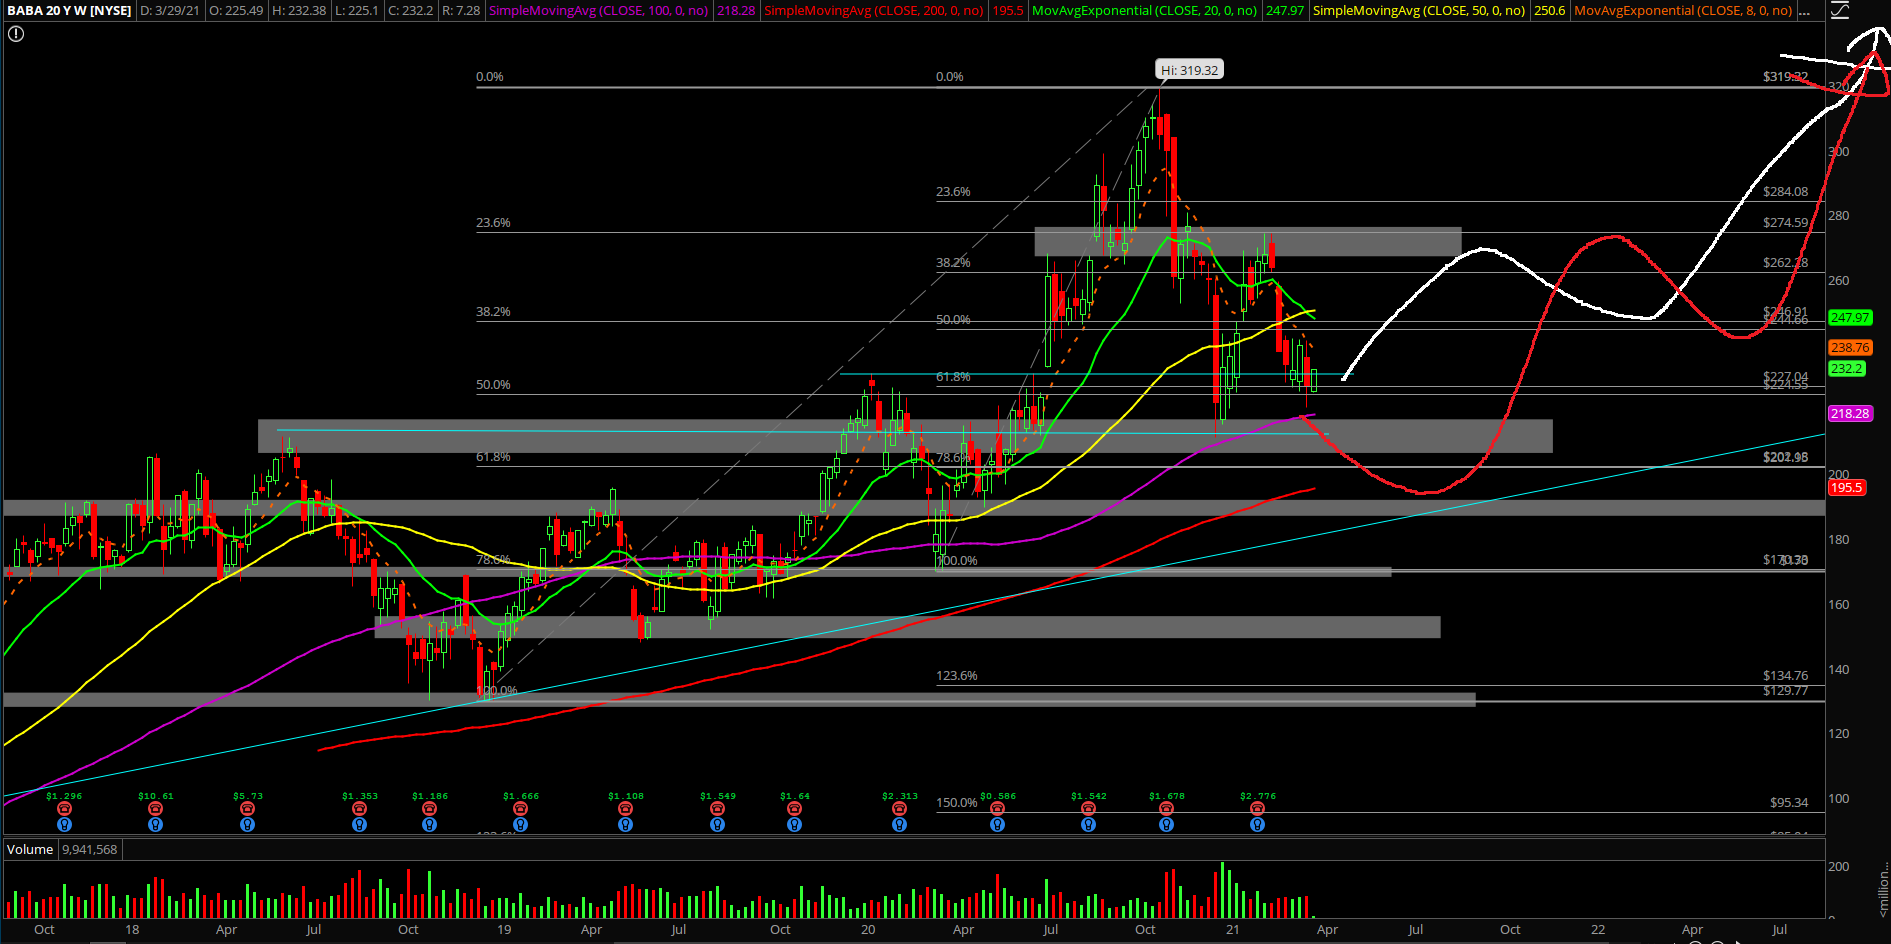
Task: Click the SimpleMovingAvg 100 study label
Action: [x=598, y=11]
